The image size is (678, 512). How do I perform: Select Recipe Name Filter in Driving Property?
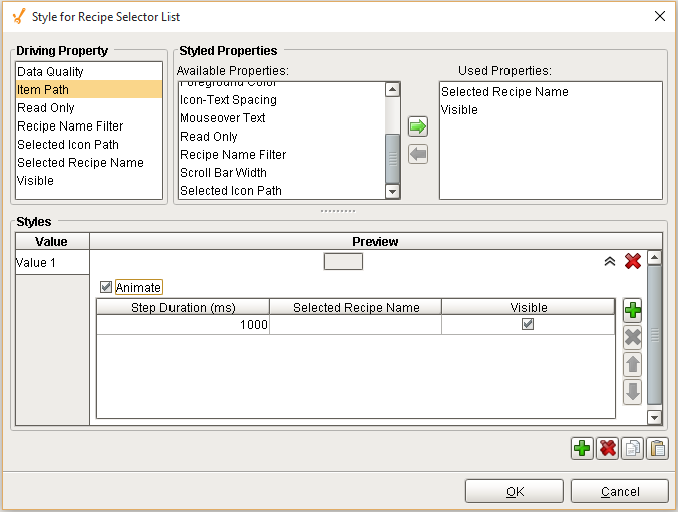click(70, 126)
